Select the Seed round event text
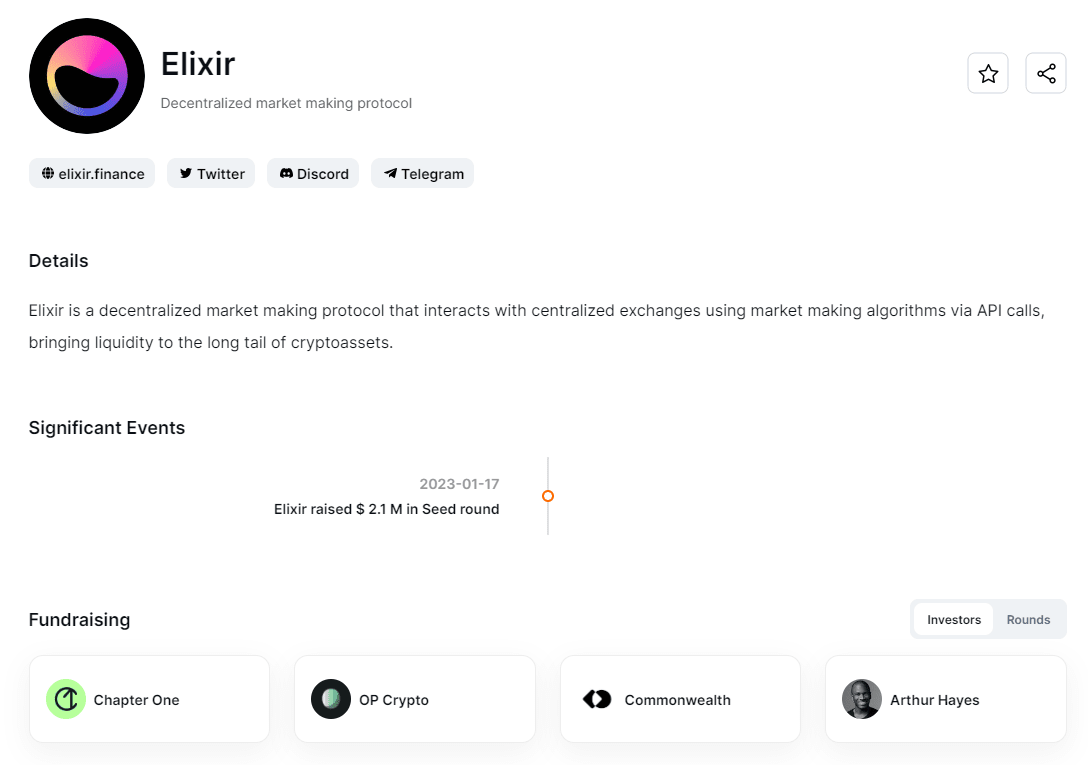 (387, 509)
